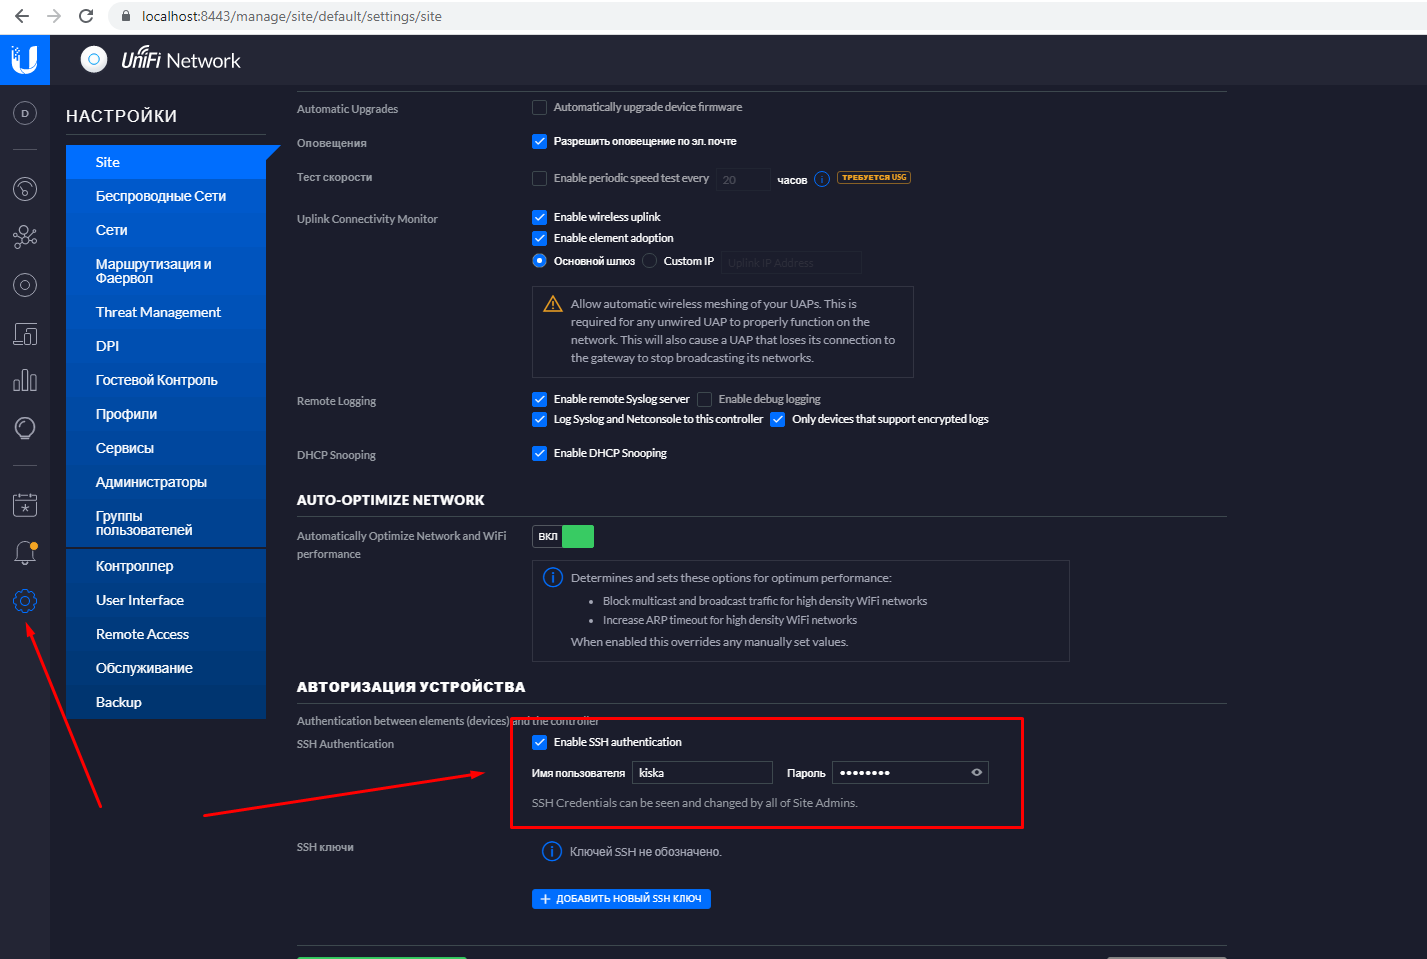Toggle Enable debug logging
This screenshot has height=959, width=1427.
(x=704, y=399)
